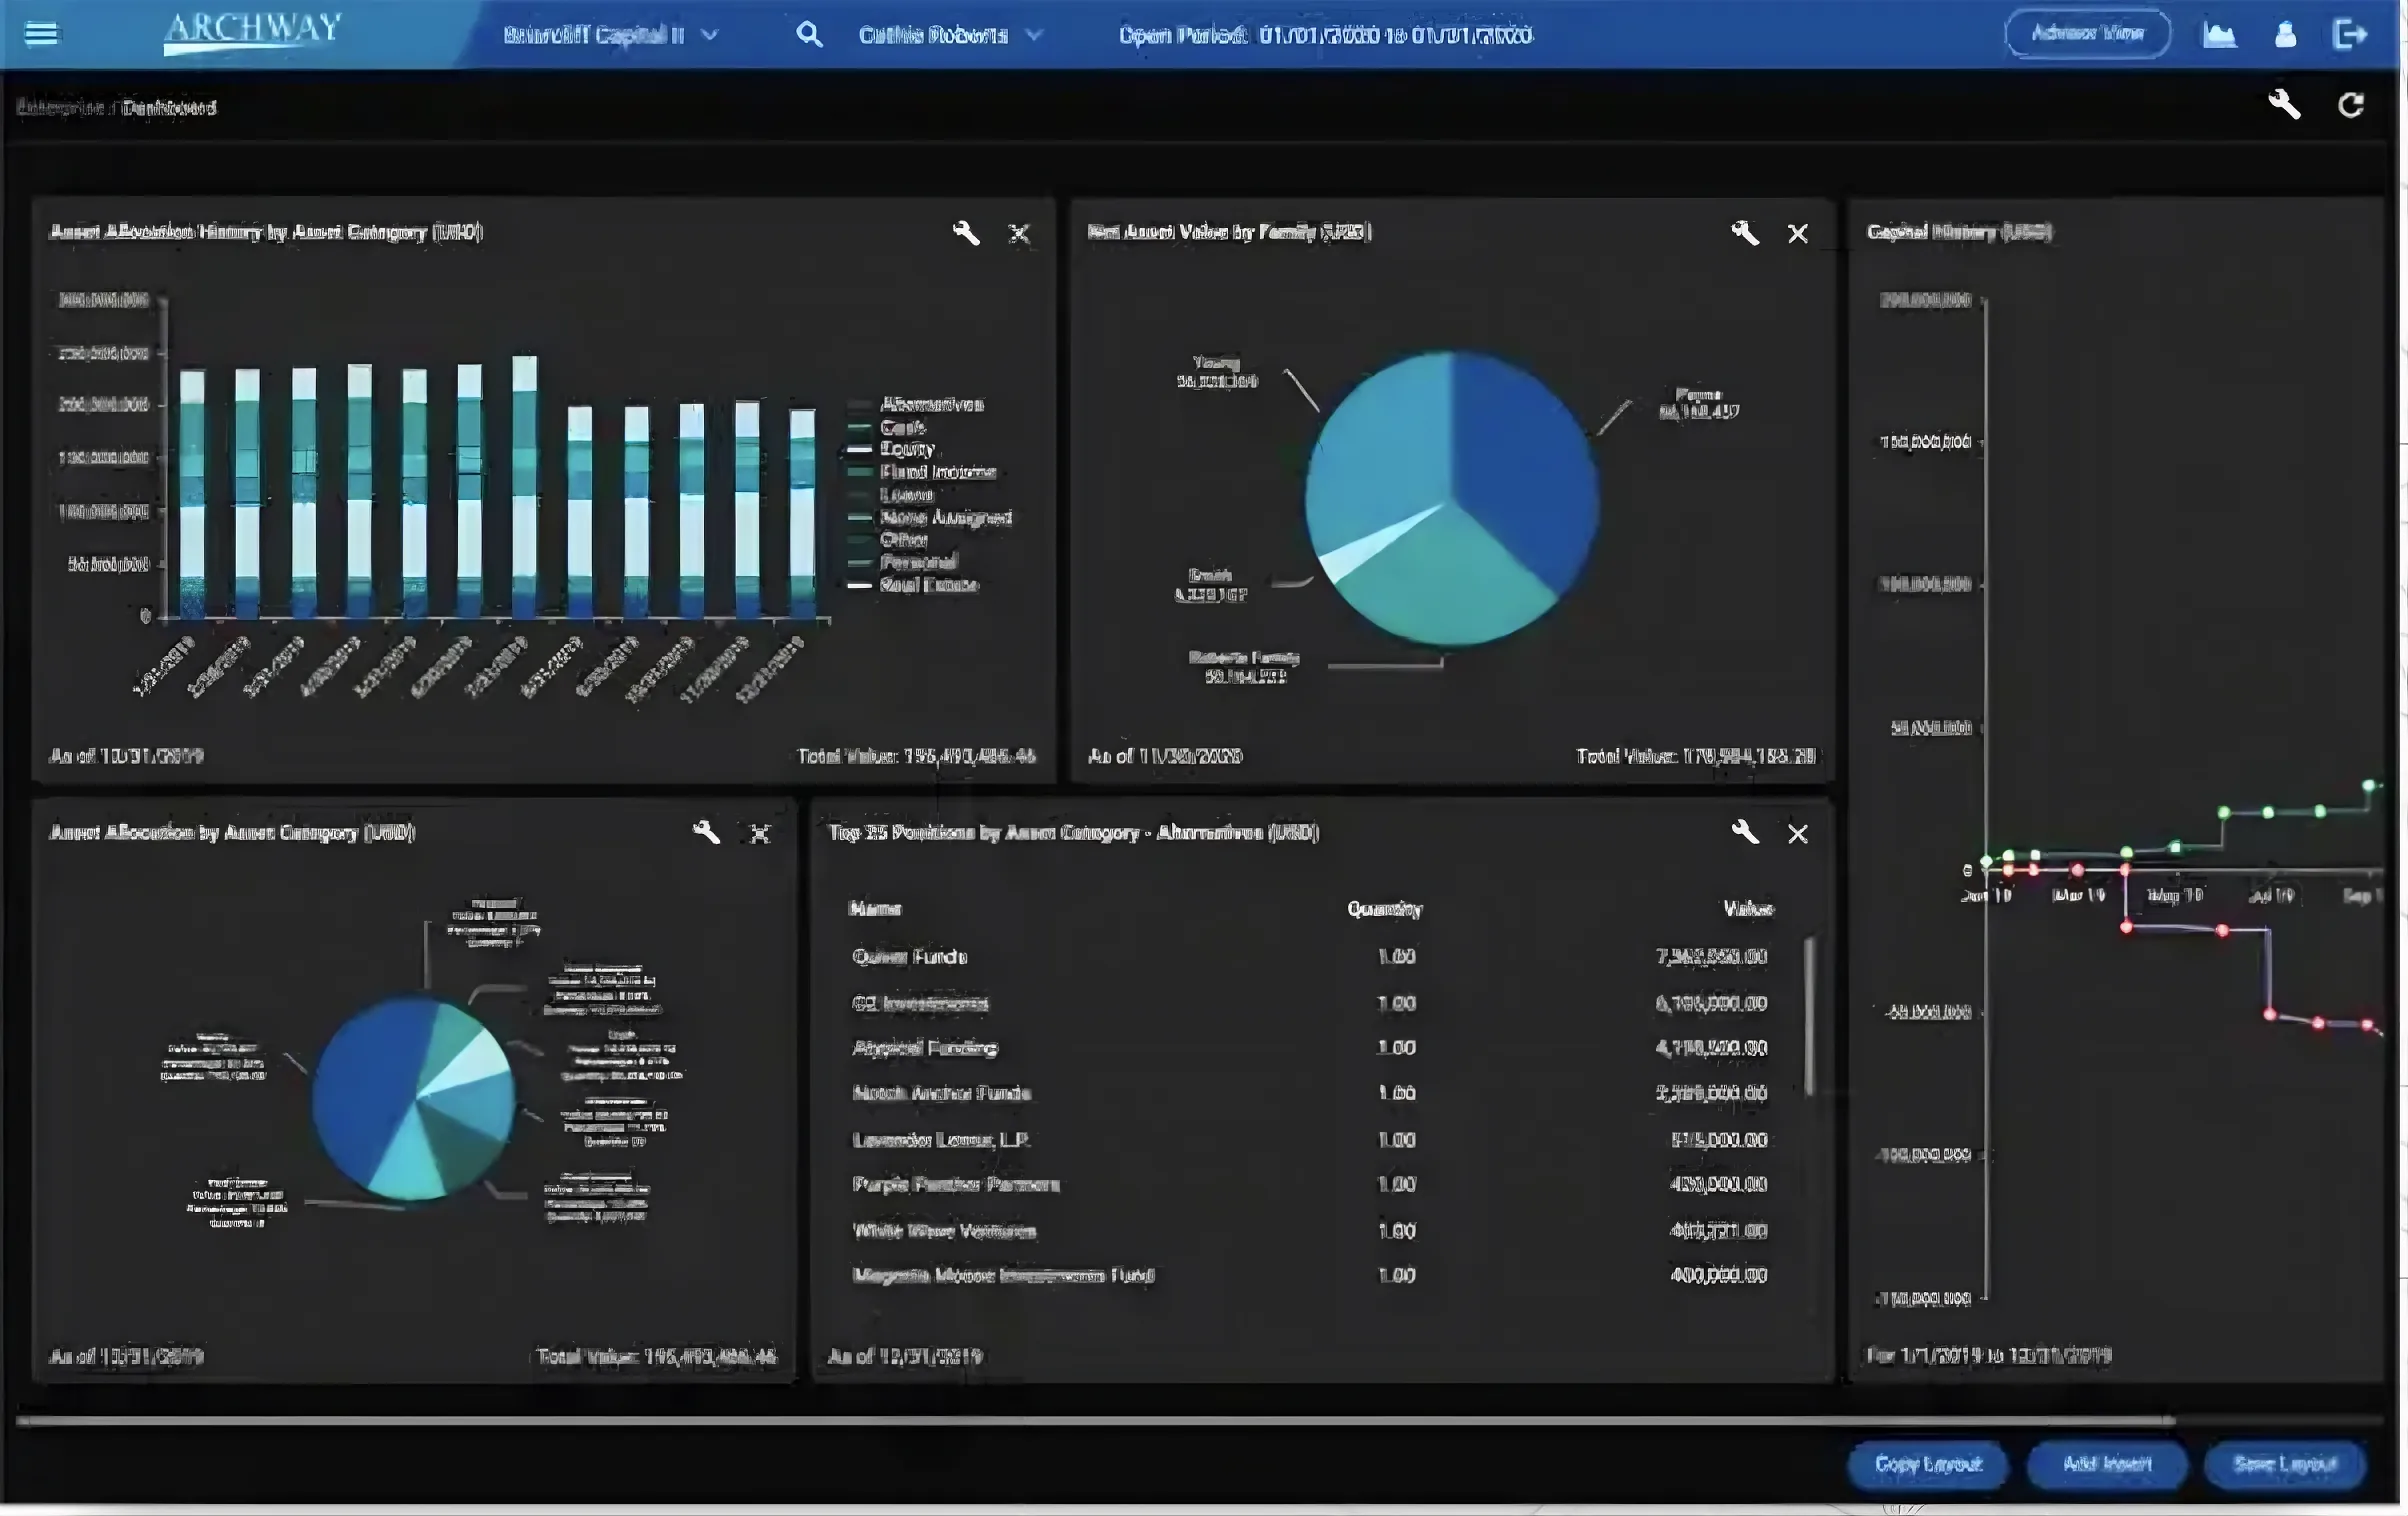Click the dashboard horizontal scrollbar
The height and width of the screenshot is (1516, 2408).
1095,1420
